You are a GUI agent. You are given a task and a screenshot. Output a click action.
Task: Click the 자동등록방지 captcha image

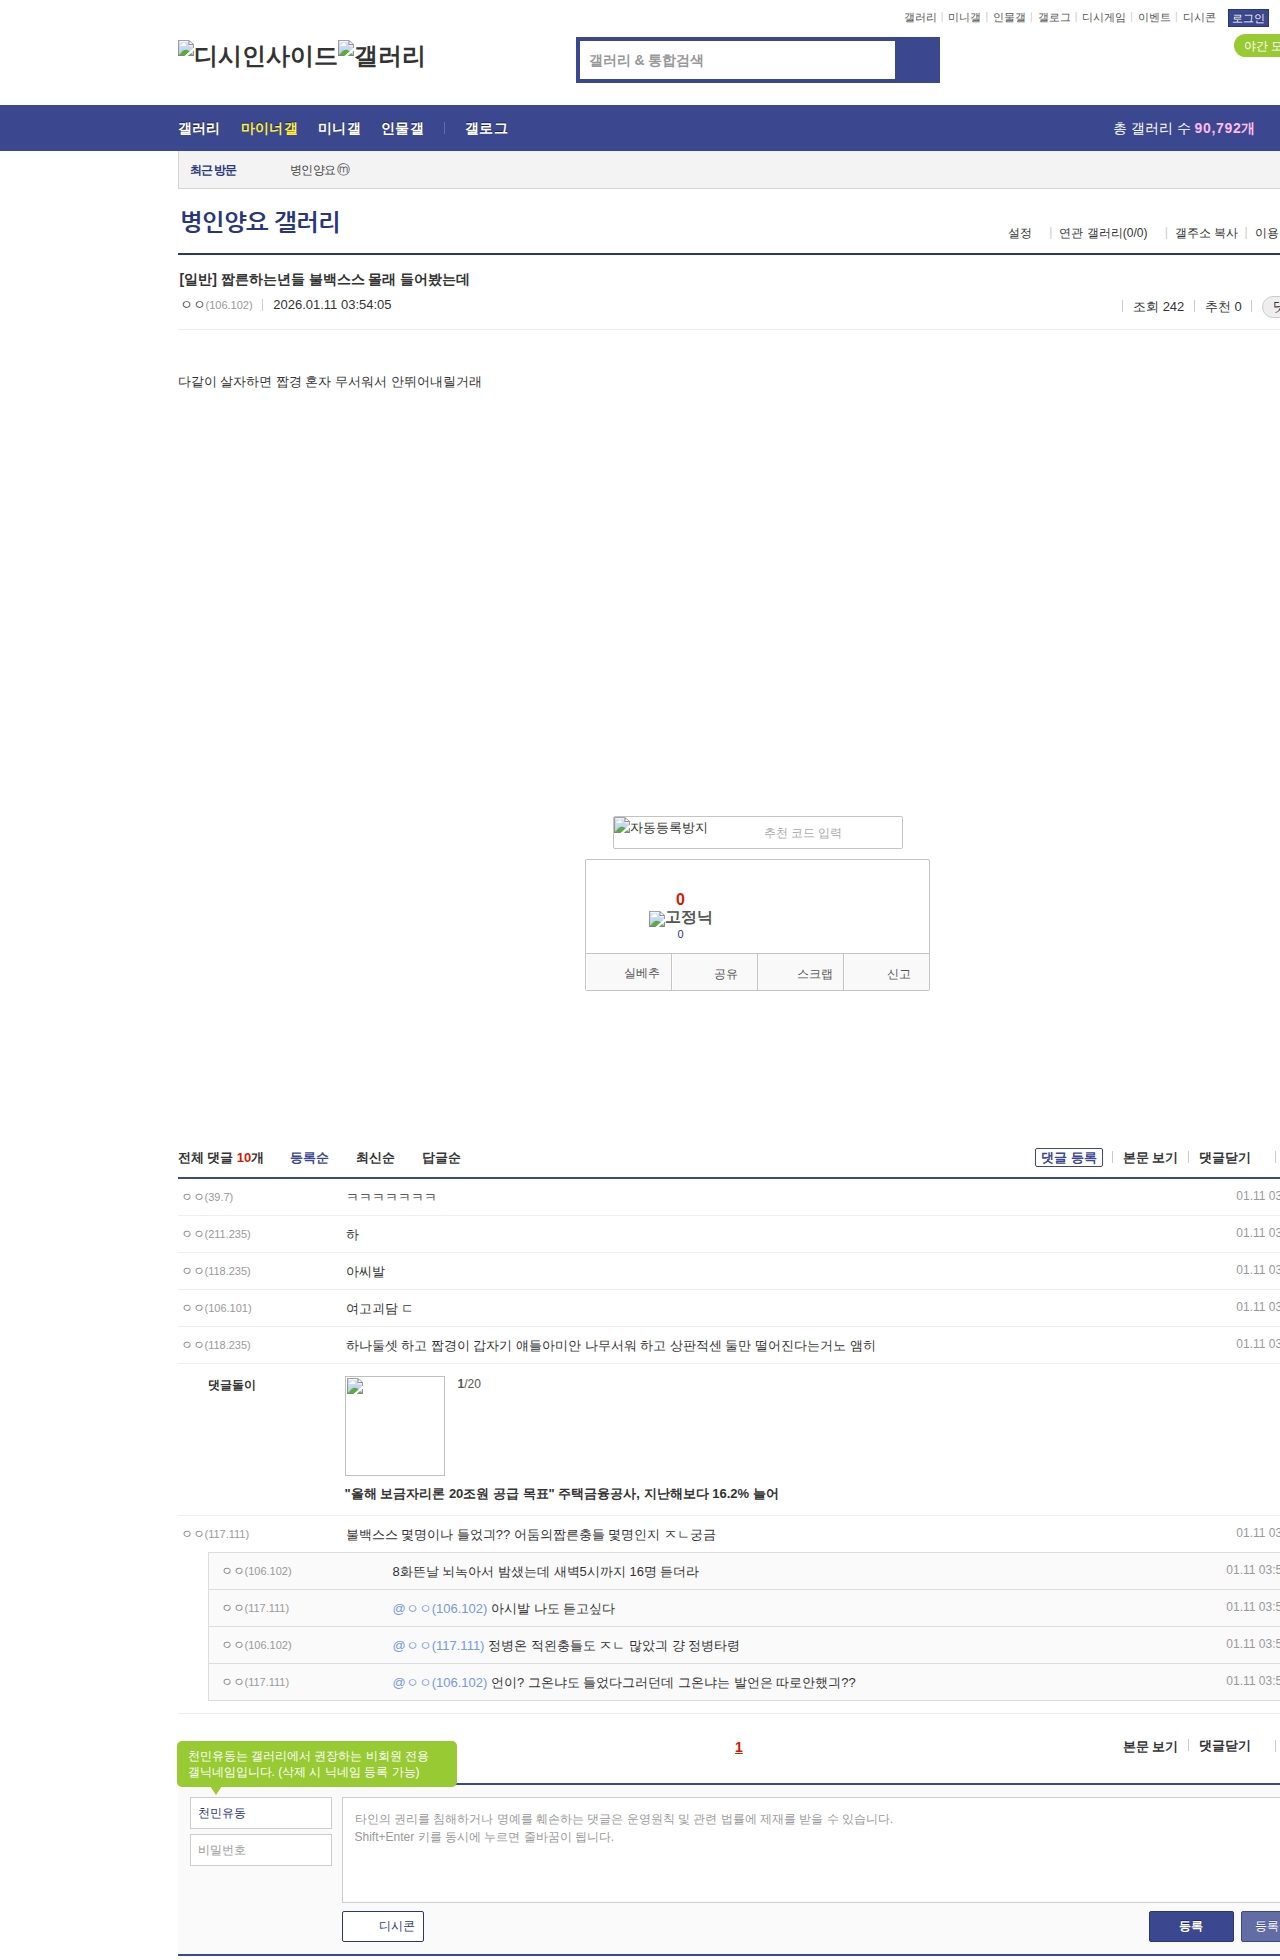(661, 828)
